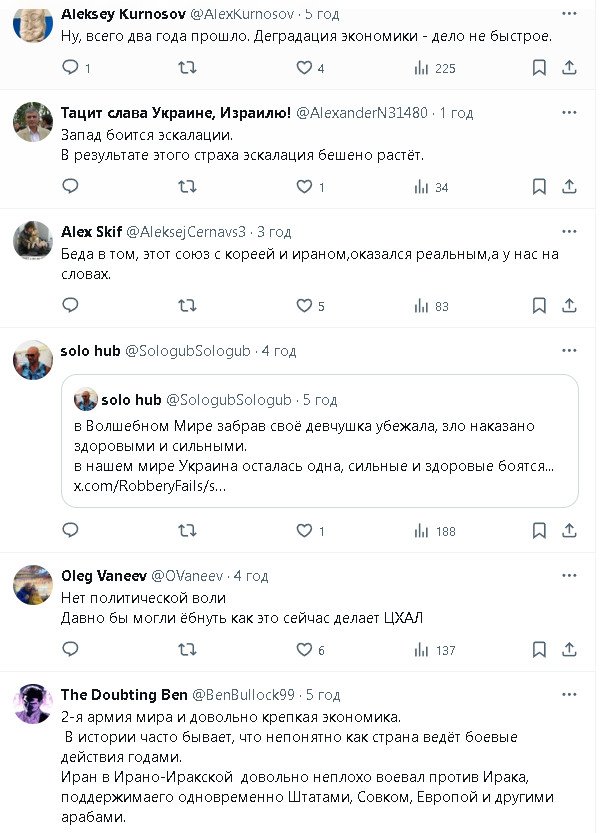Share Тацит слава Украине tweet
This screenshot has width=601, height=833.
coord(569,187)
